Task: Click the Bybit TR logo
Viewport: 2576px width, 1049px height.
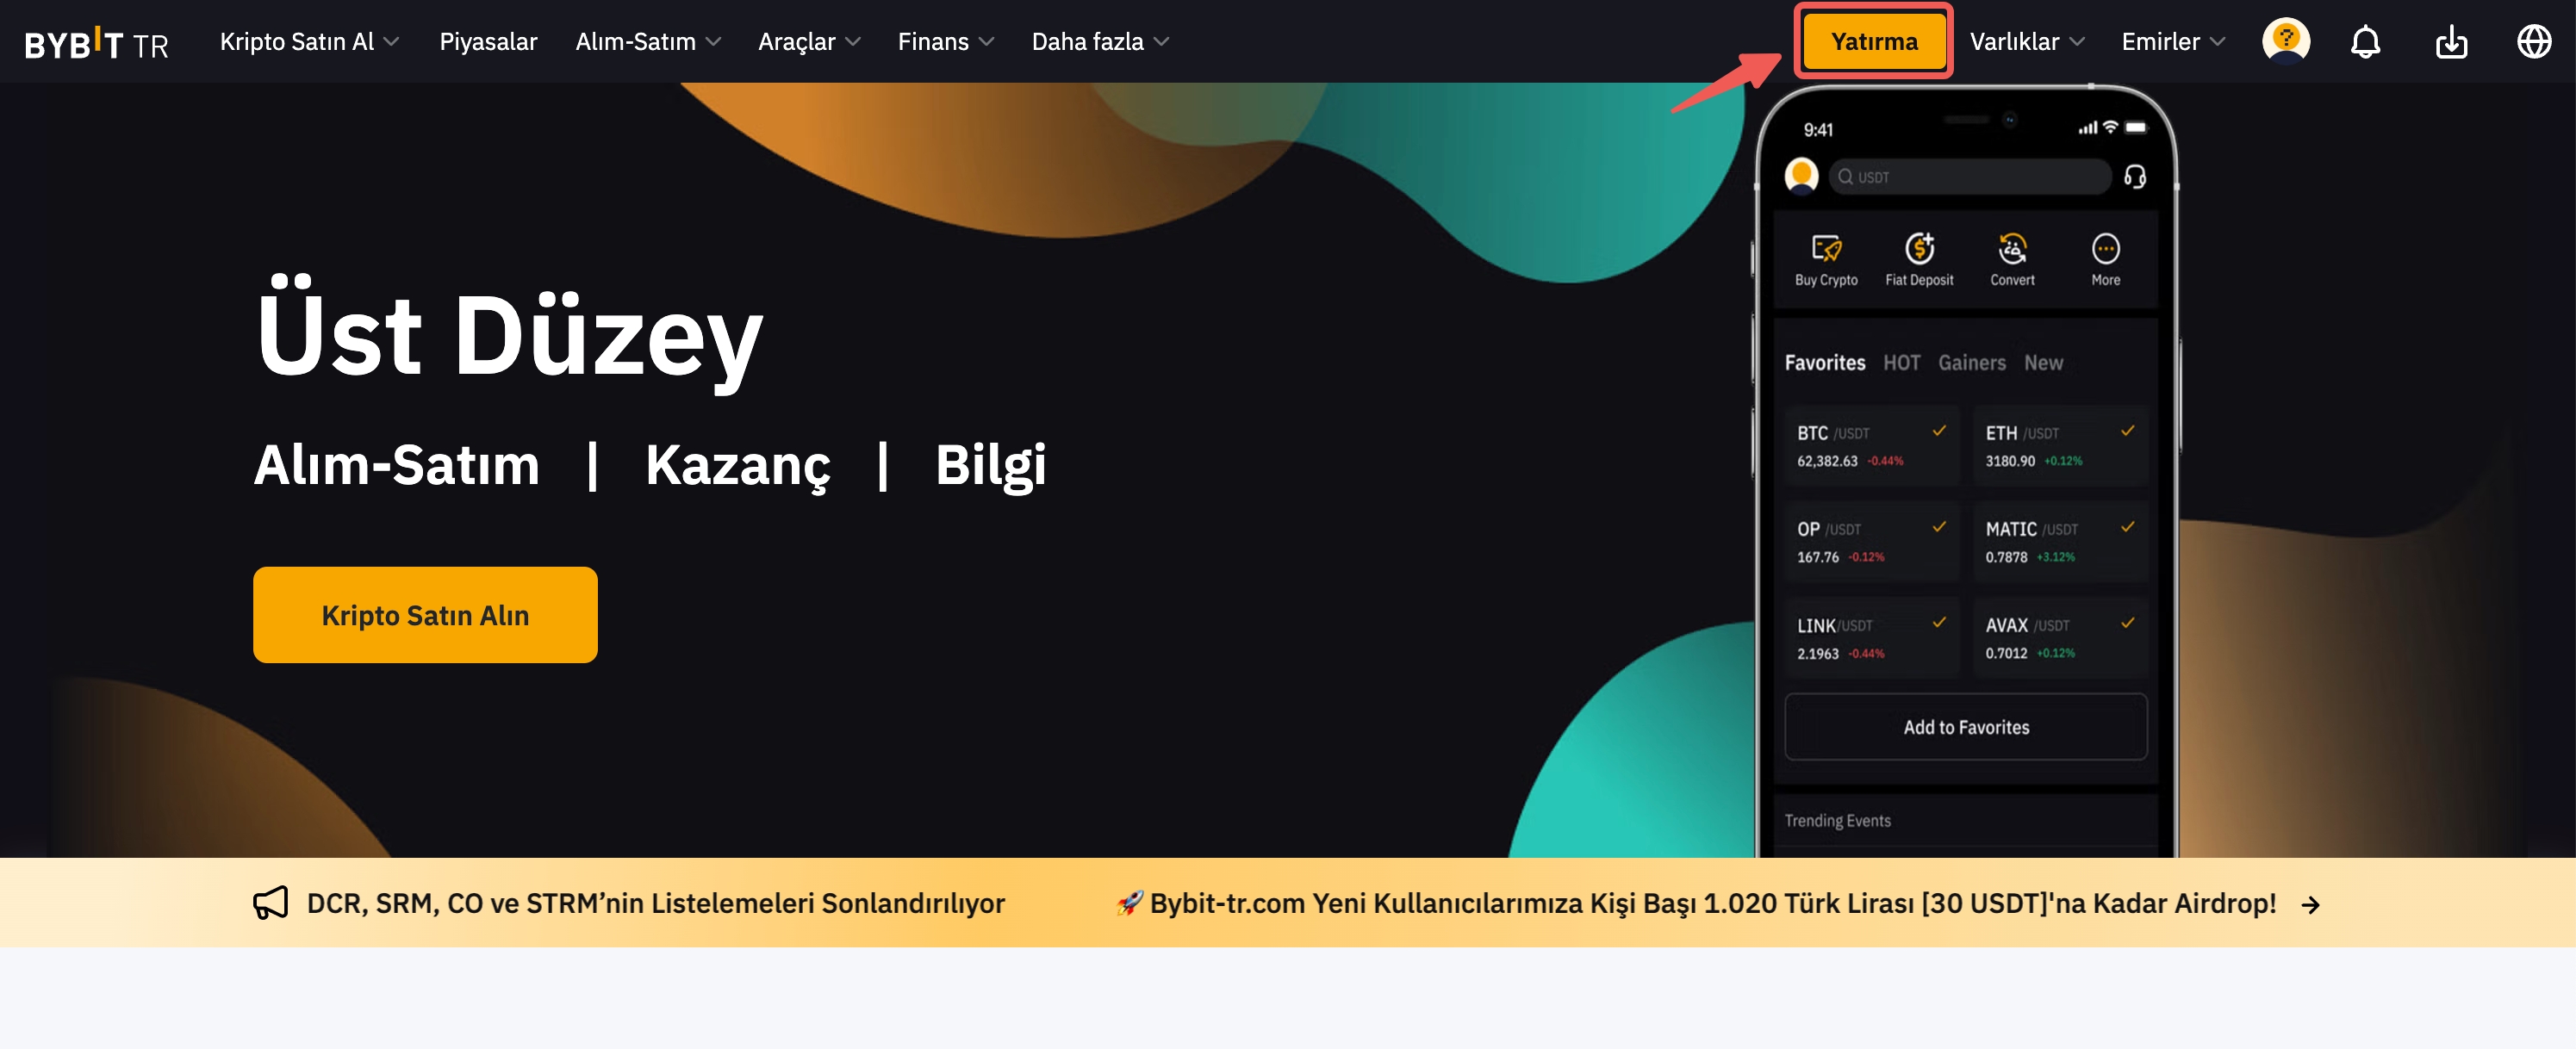Action: tap(96, 44)
